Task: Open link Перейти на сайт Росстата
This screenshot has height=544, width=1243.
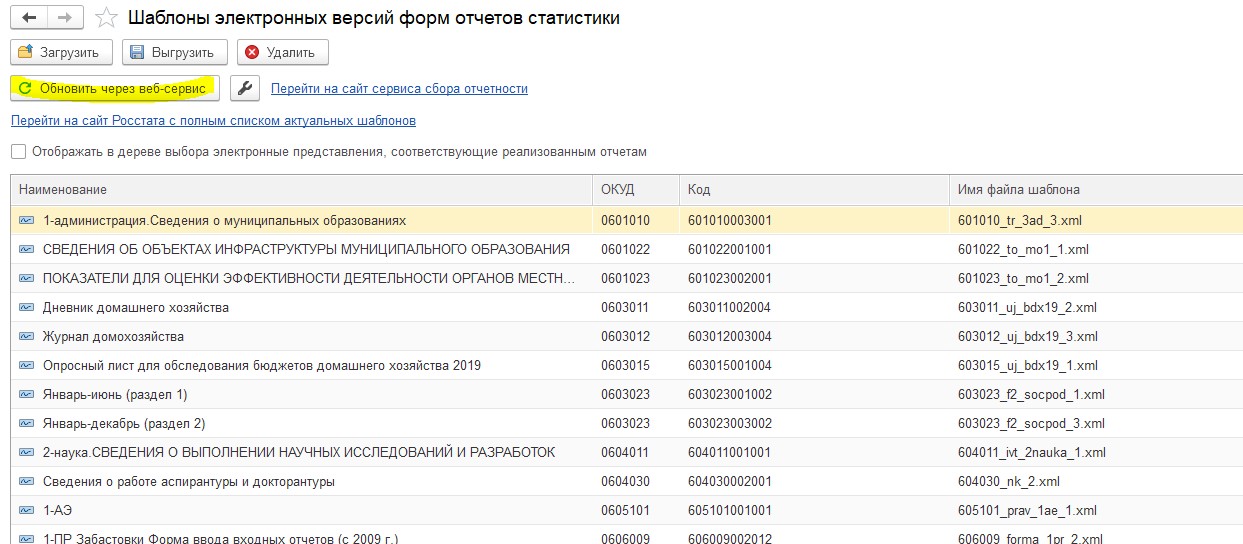Action: 213,120
